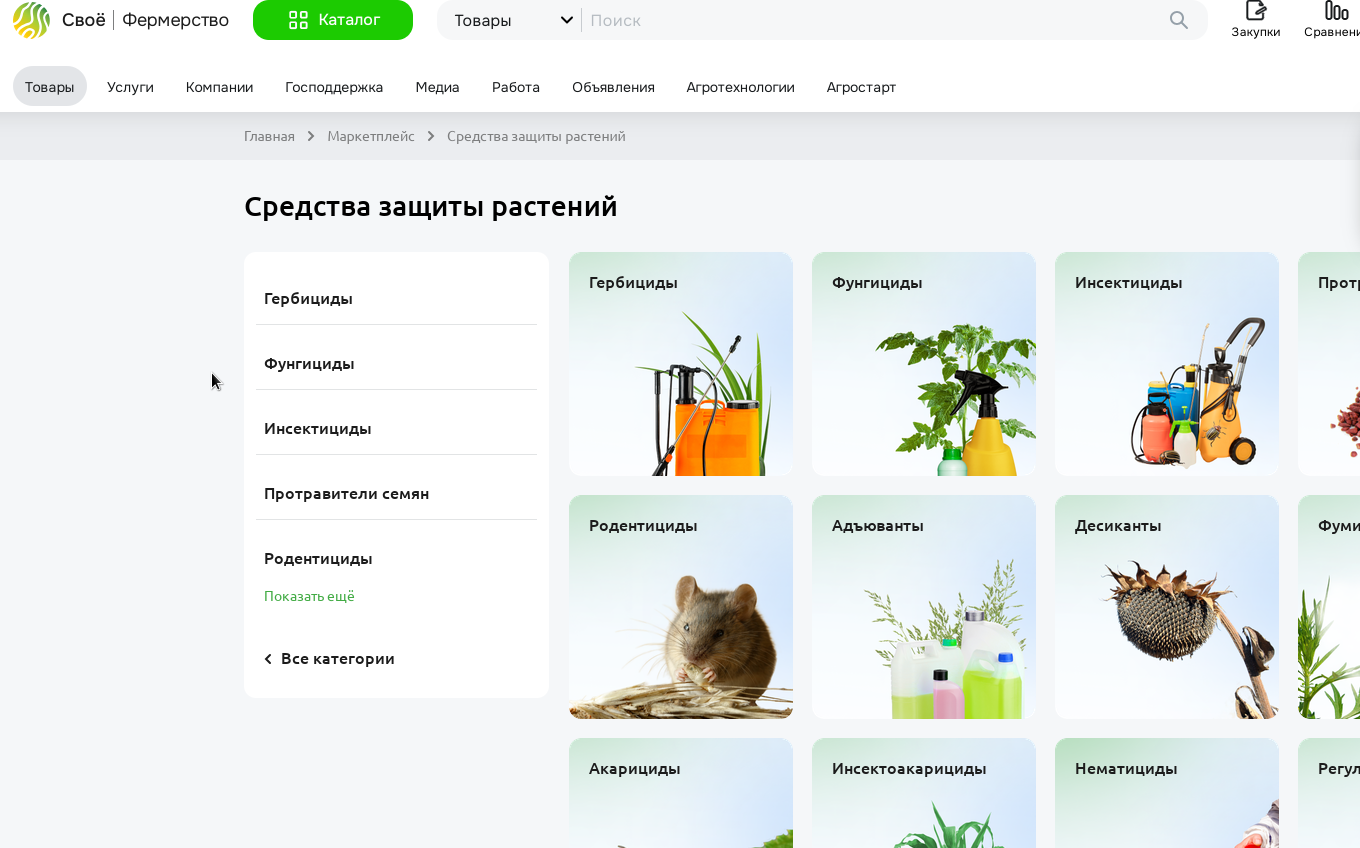Viewport: 1360px width, 848px height.
Task: Switch to the Работа tab
Action: [x=516, y=87]
